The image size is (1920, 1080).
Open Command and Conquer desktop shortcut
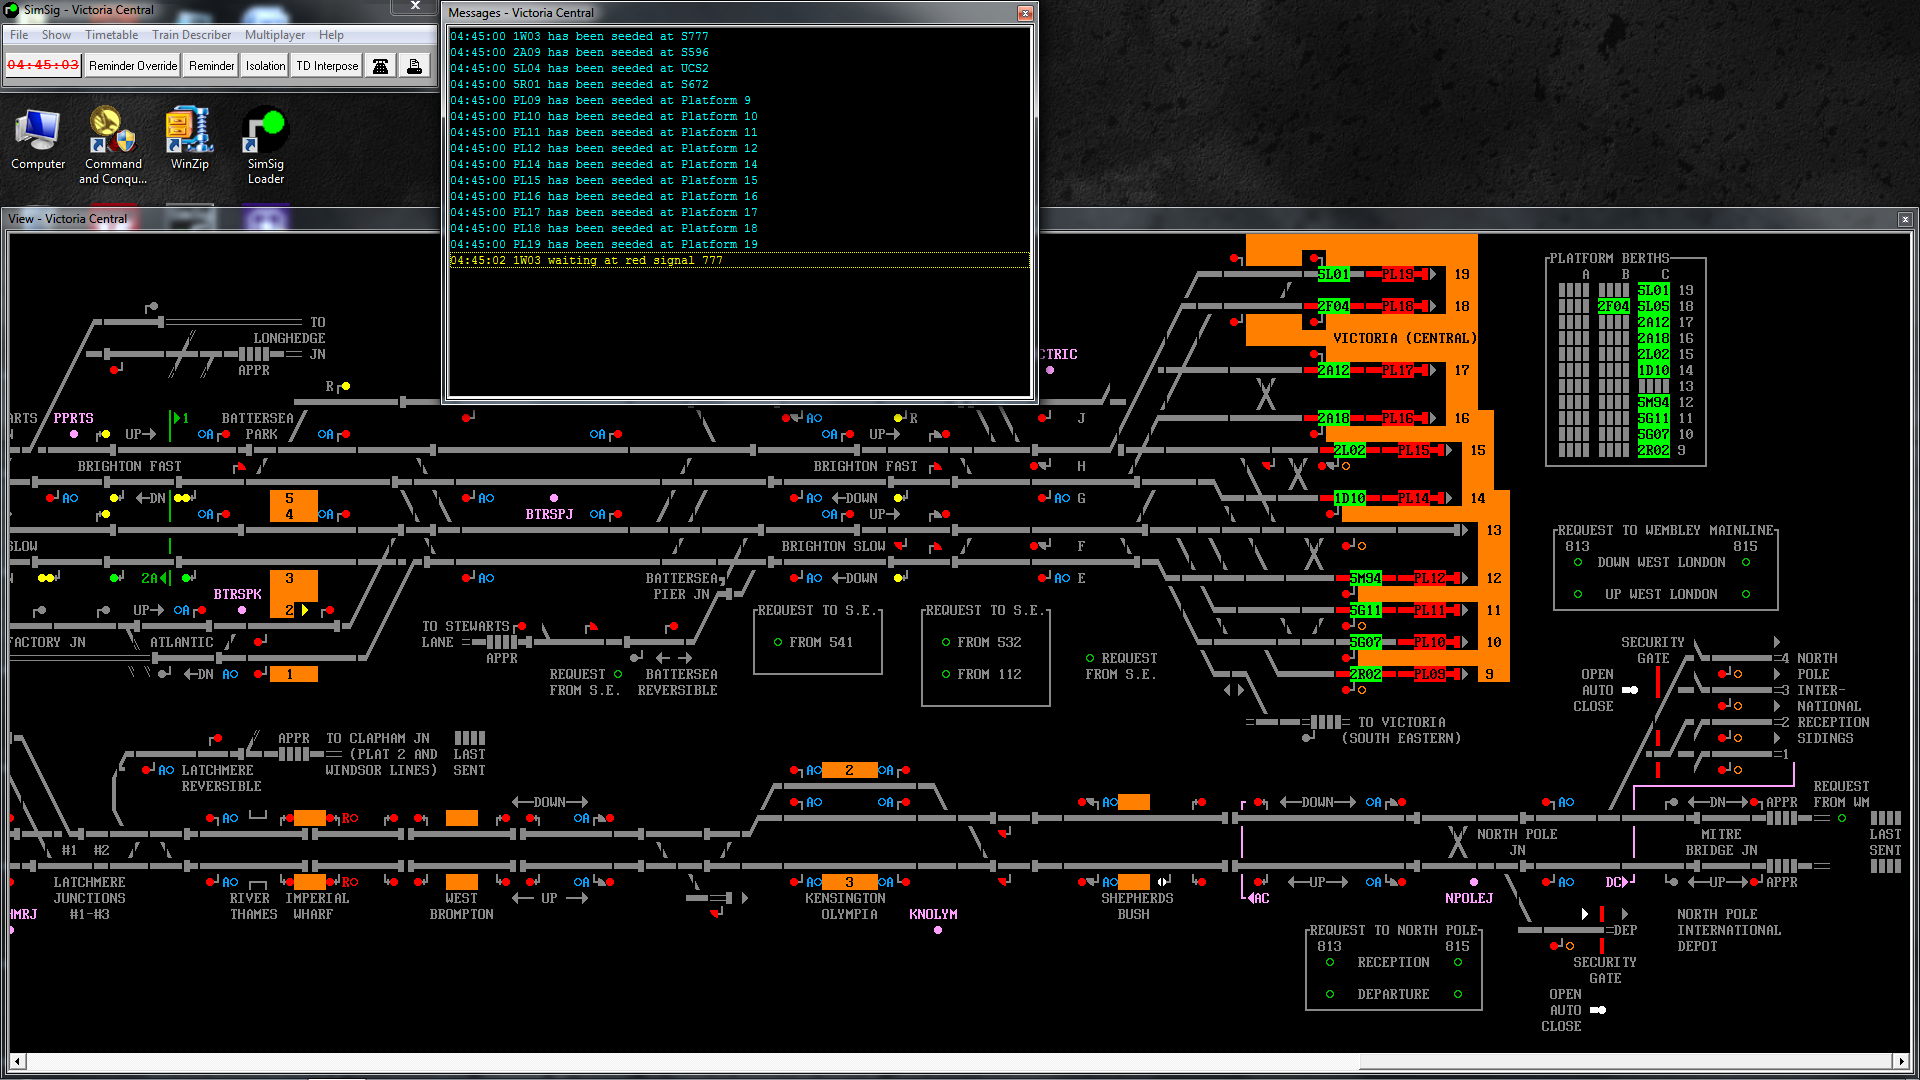(113, 146)
